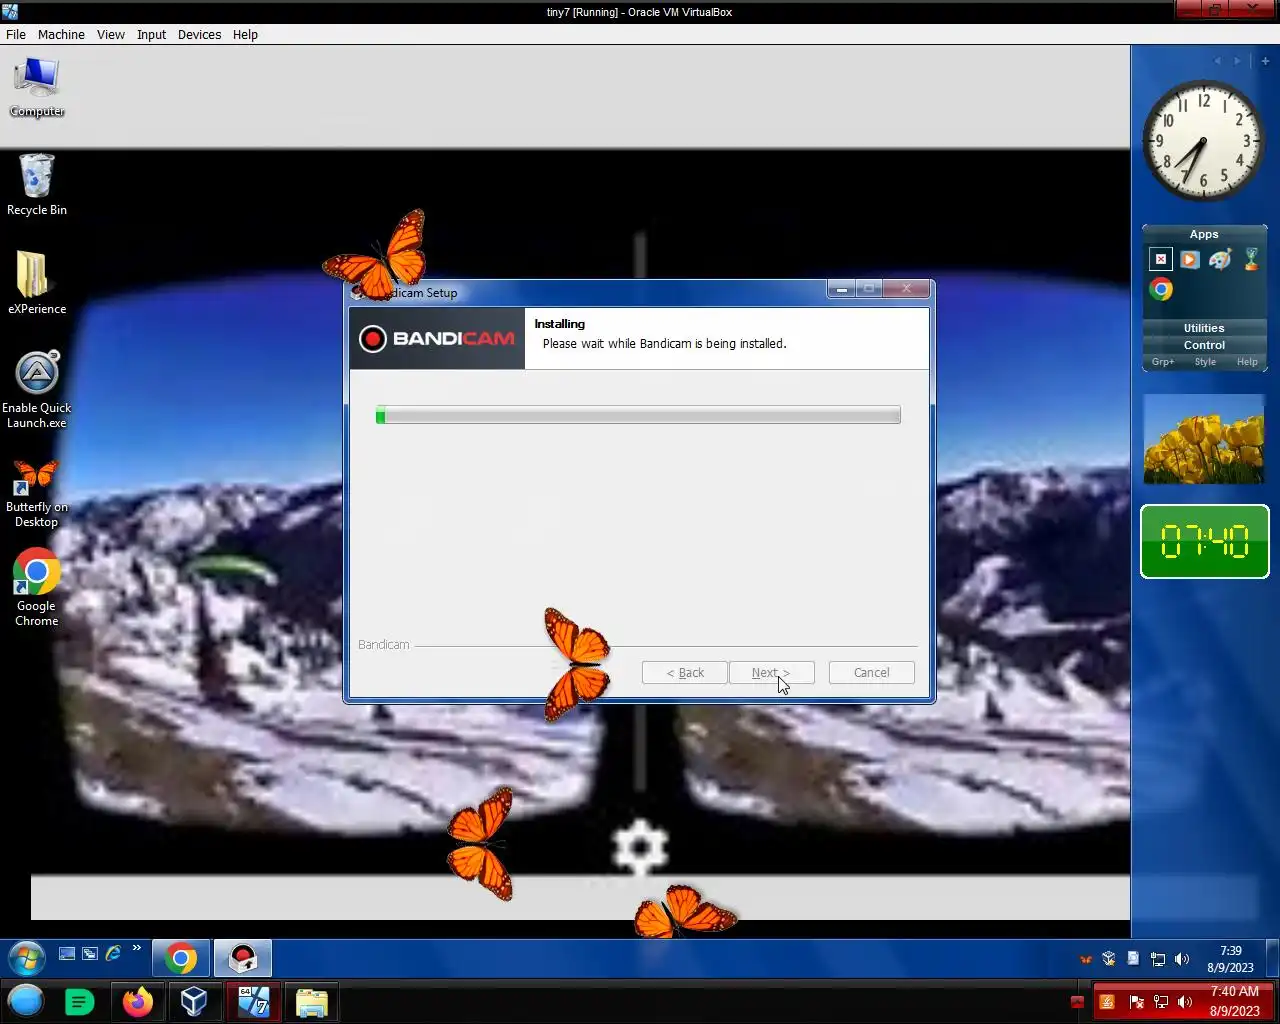Viewport: 1280px width, 1024px height.
Task: Open the guest taskbar clock 7:39
Action: (x=1230, y=959)
